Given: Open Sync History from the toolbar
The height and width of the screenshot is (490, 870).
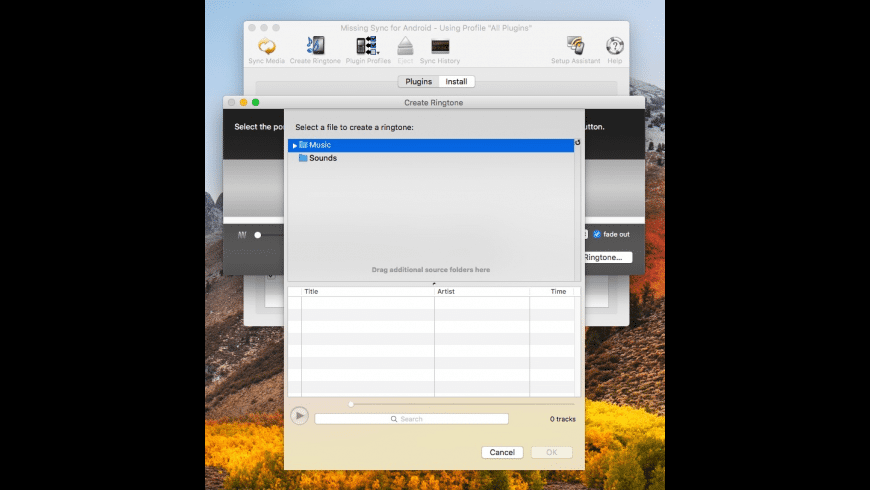Looking at the screenshot, I should click(440, 50).
